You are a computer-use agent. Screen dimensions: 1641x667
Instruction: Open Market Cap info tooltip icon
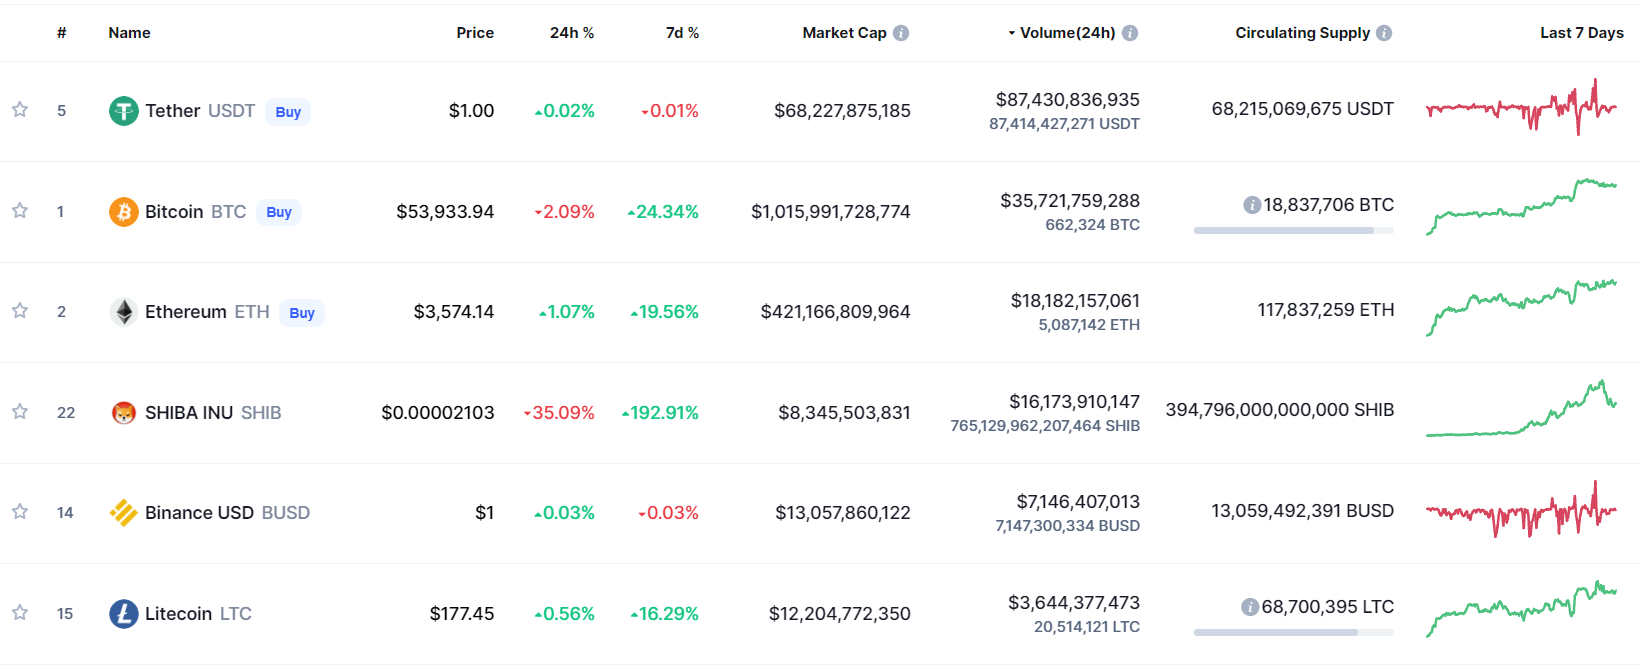901,33
